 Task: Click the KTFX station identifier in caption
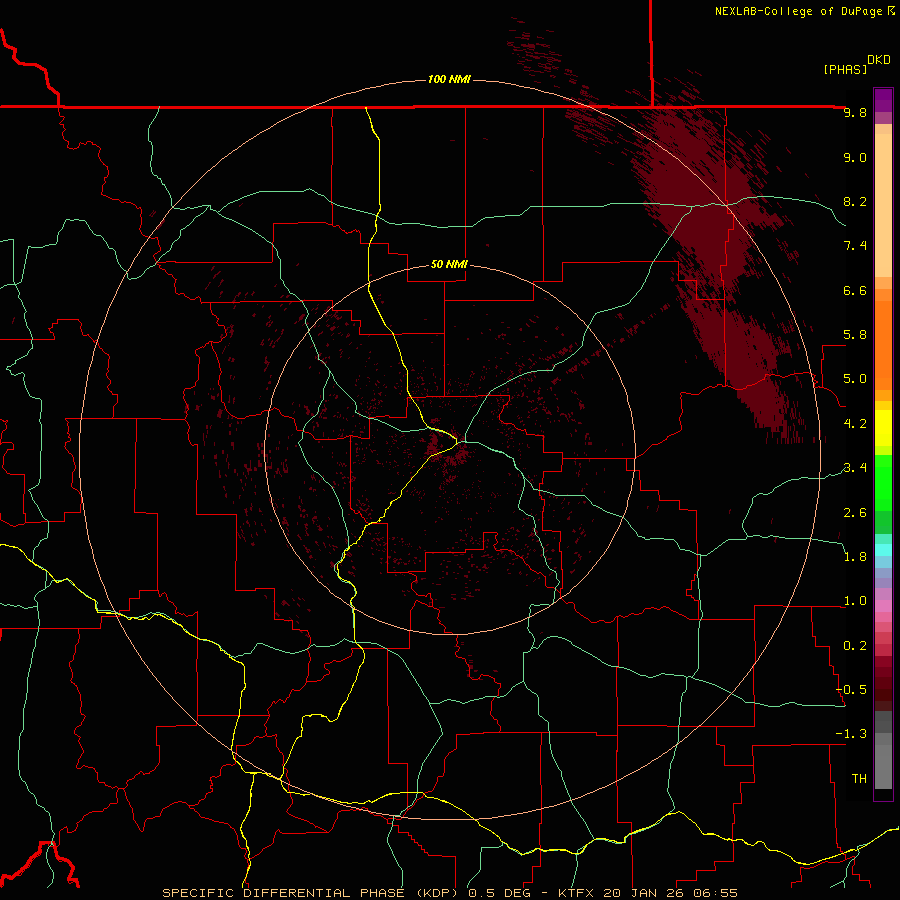coord(575,893)
